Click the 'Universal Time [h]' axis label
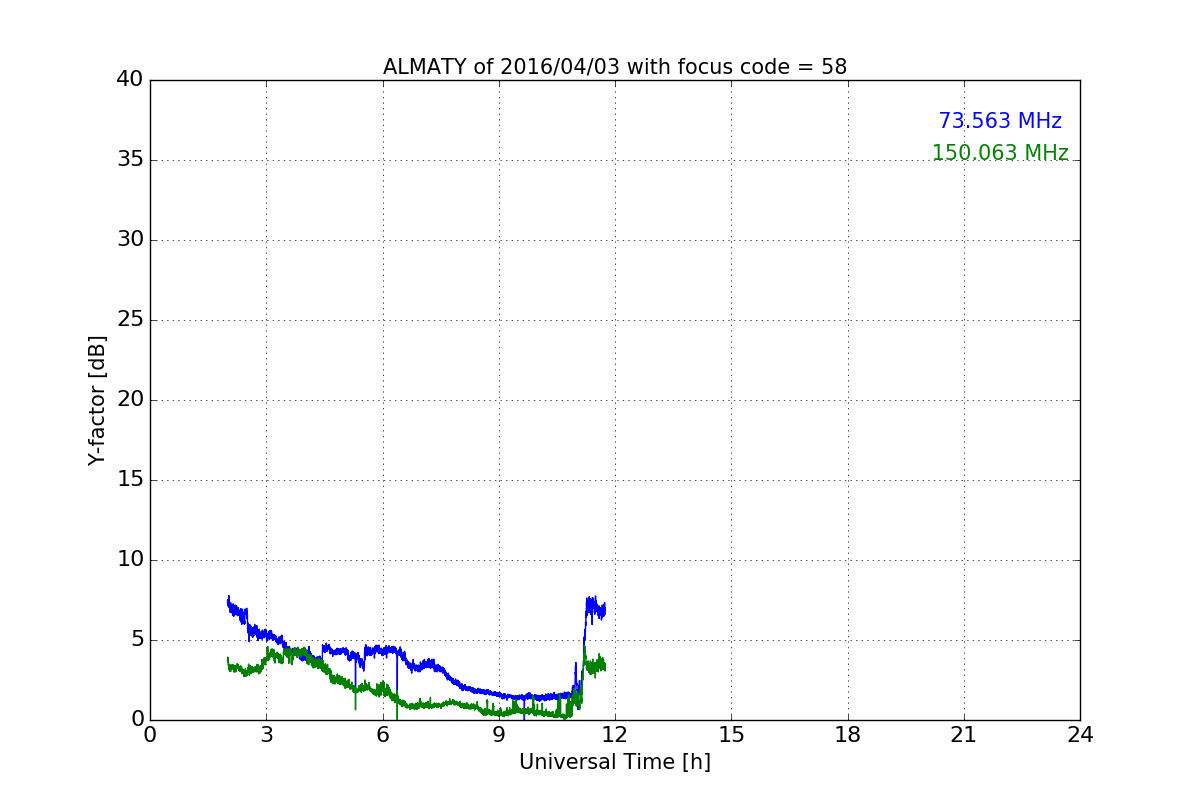 (615, 762)
